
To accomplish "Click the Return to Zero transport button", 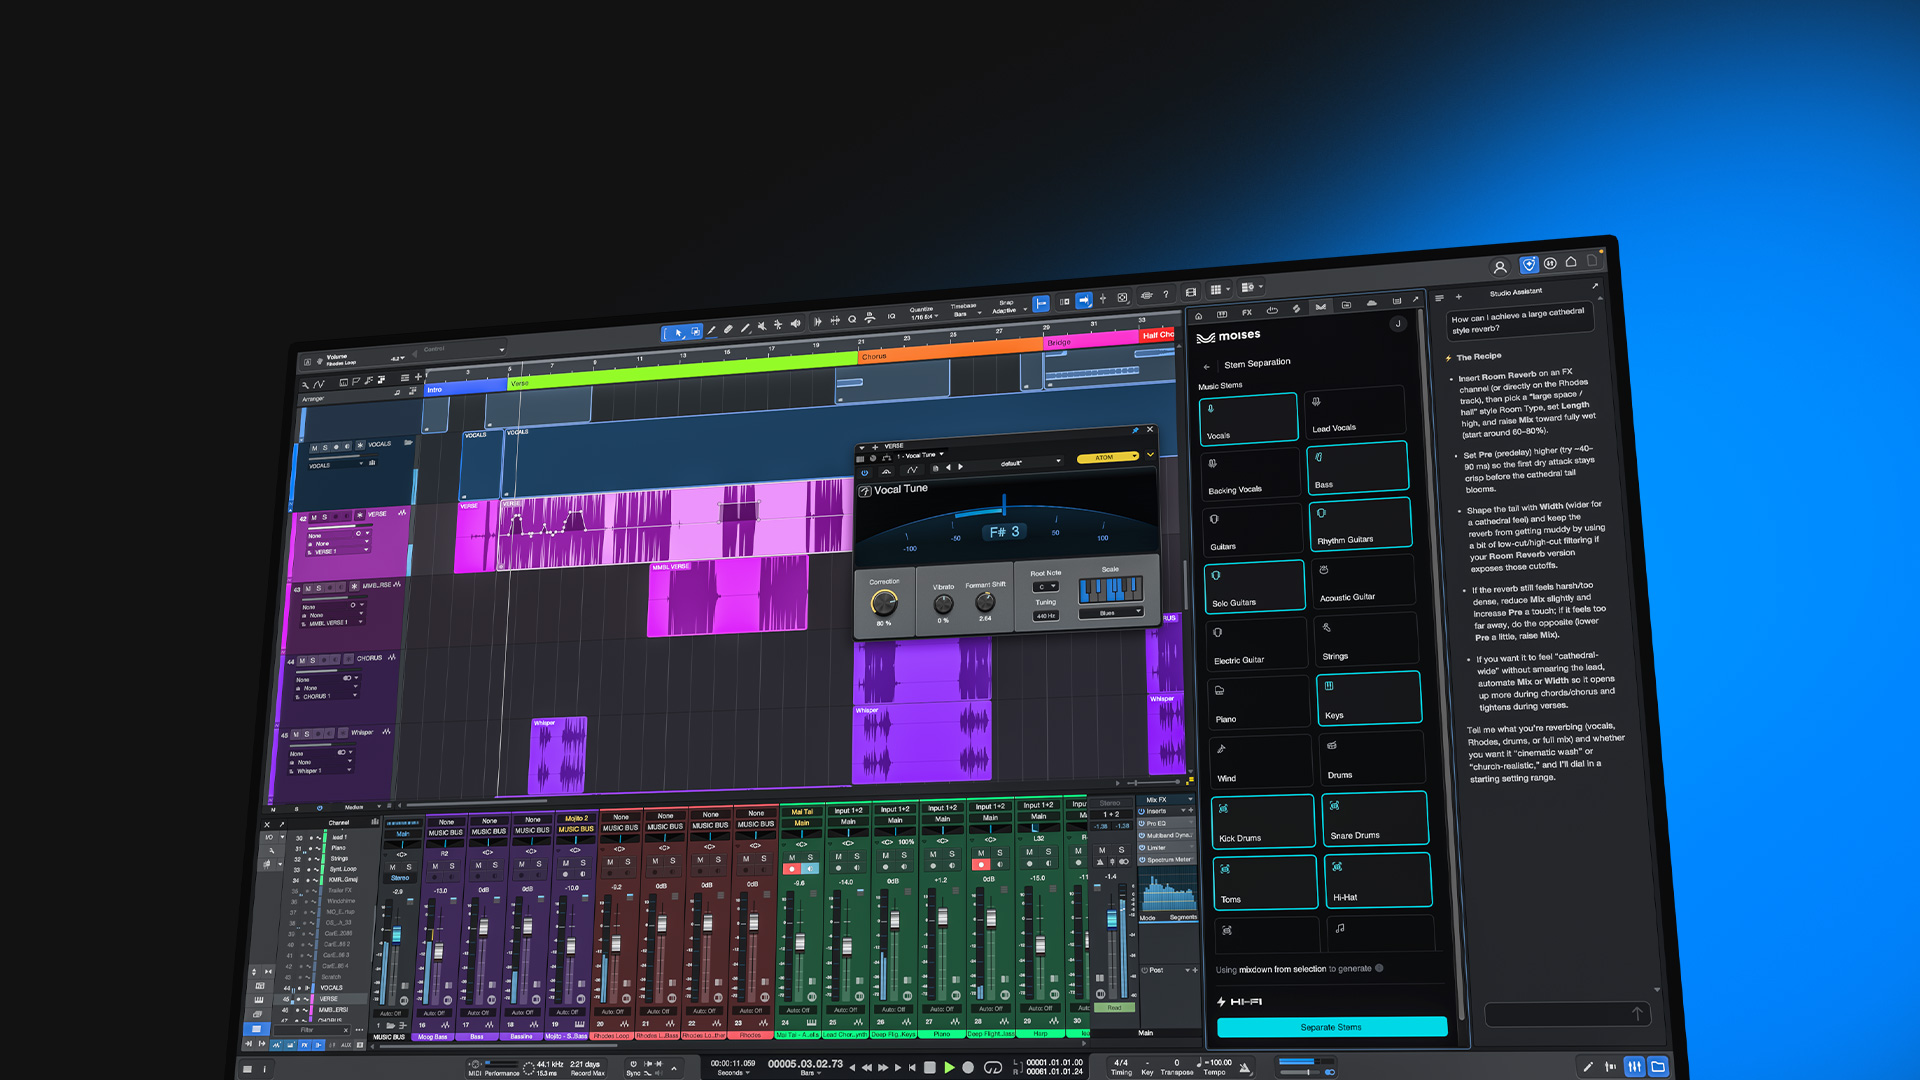I will [x=912, y=1067].
